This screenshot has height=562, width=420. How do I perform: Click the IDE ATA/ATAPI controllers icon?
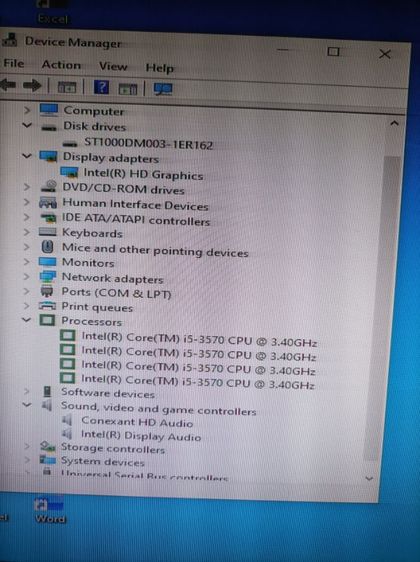[x=48, y=218]
